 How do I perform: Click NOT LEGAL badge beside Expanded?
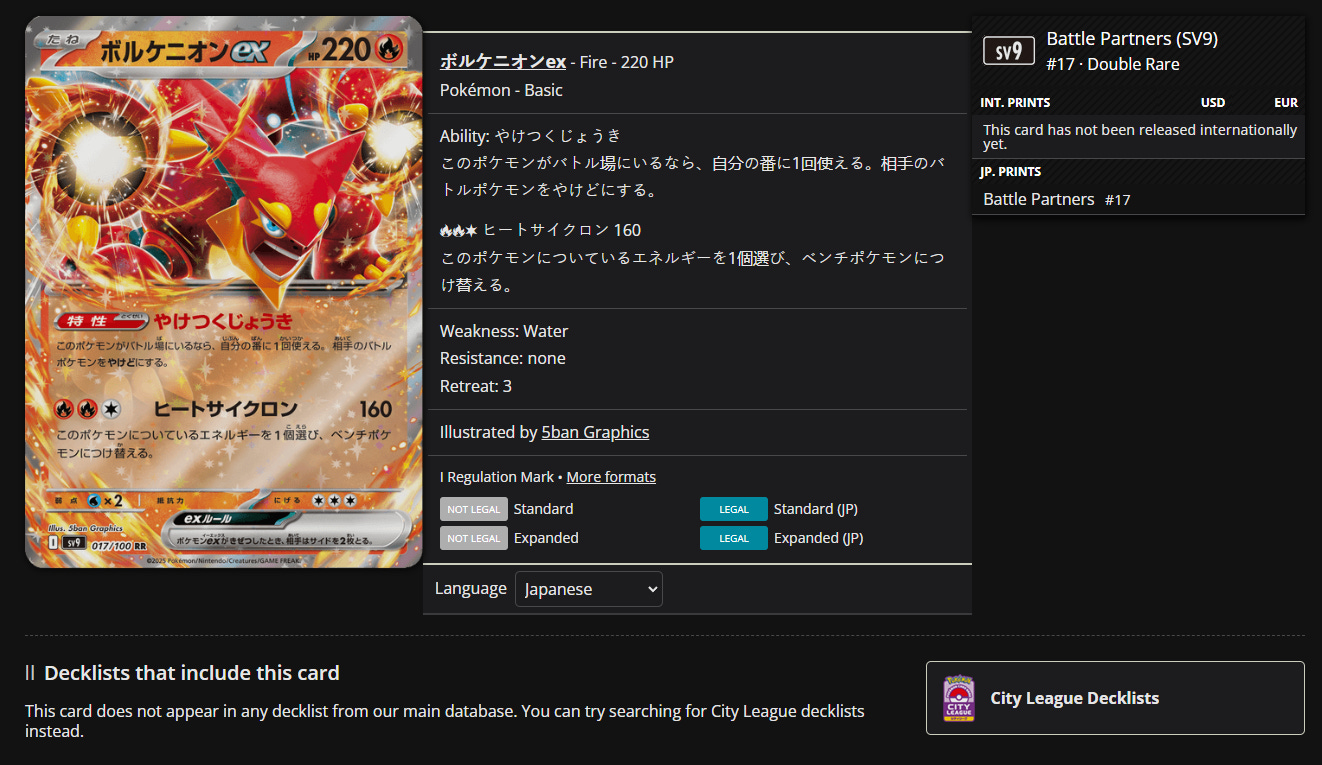474,538
